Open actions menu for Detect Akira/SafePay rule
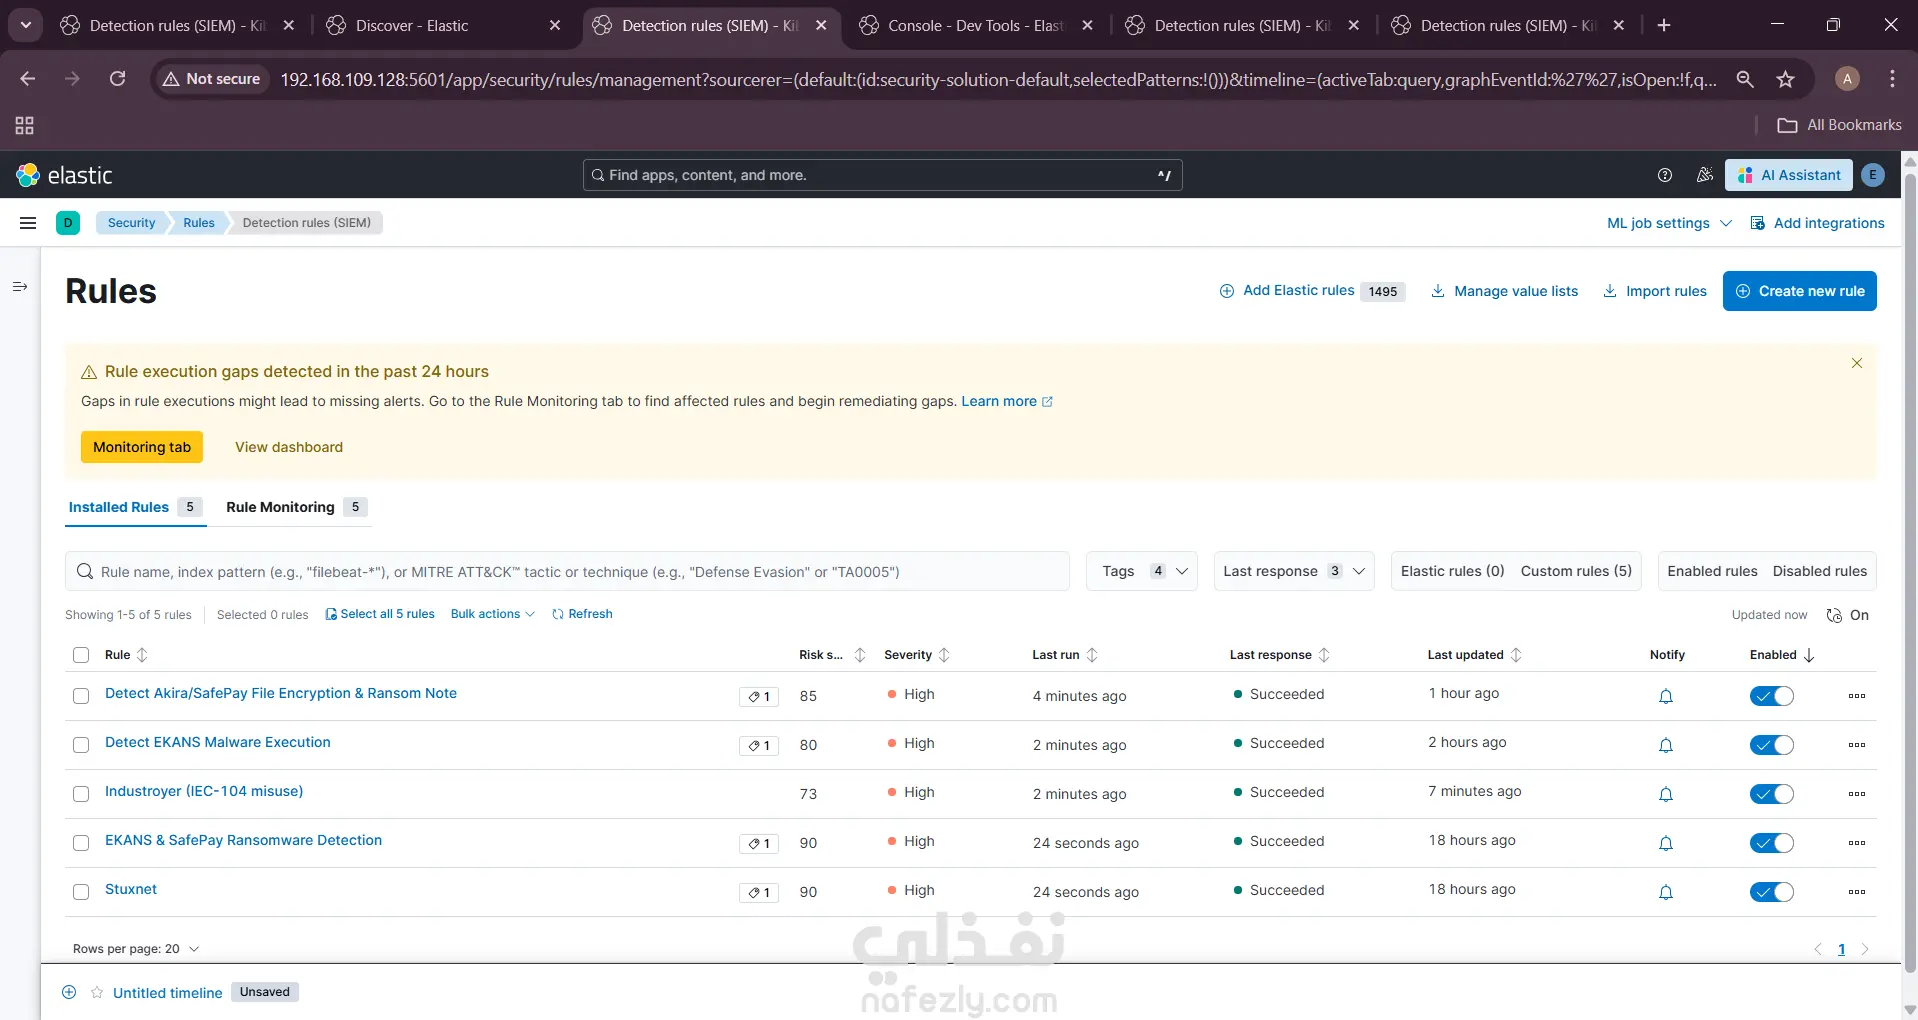Screen dimensions: 1918x1020 pos(1857,696)
